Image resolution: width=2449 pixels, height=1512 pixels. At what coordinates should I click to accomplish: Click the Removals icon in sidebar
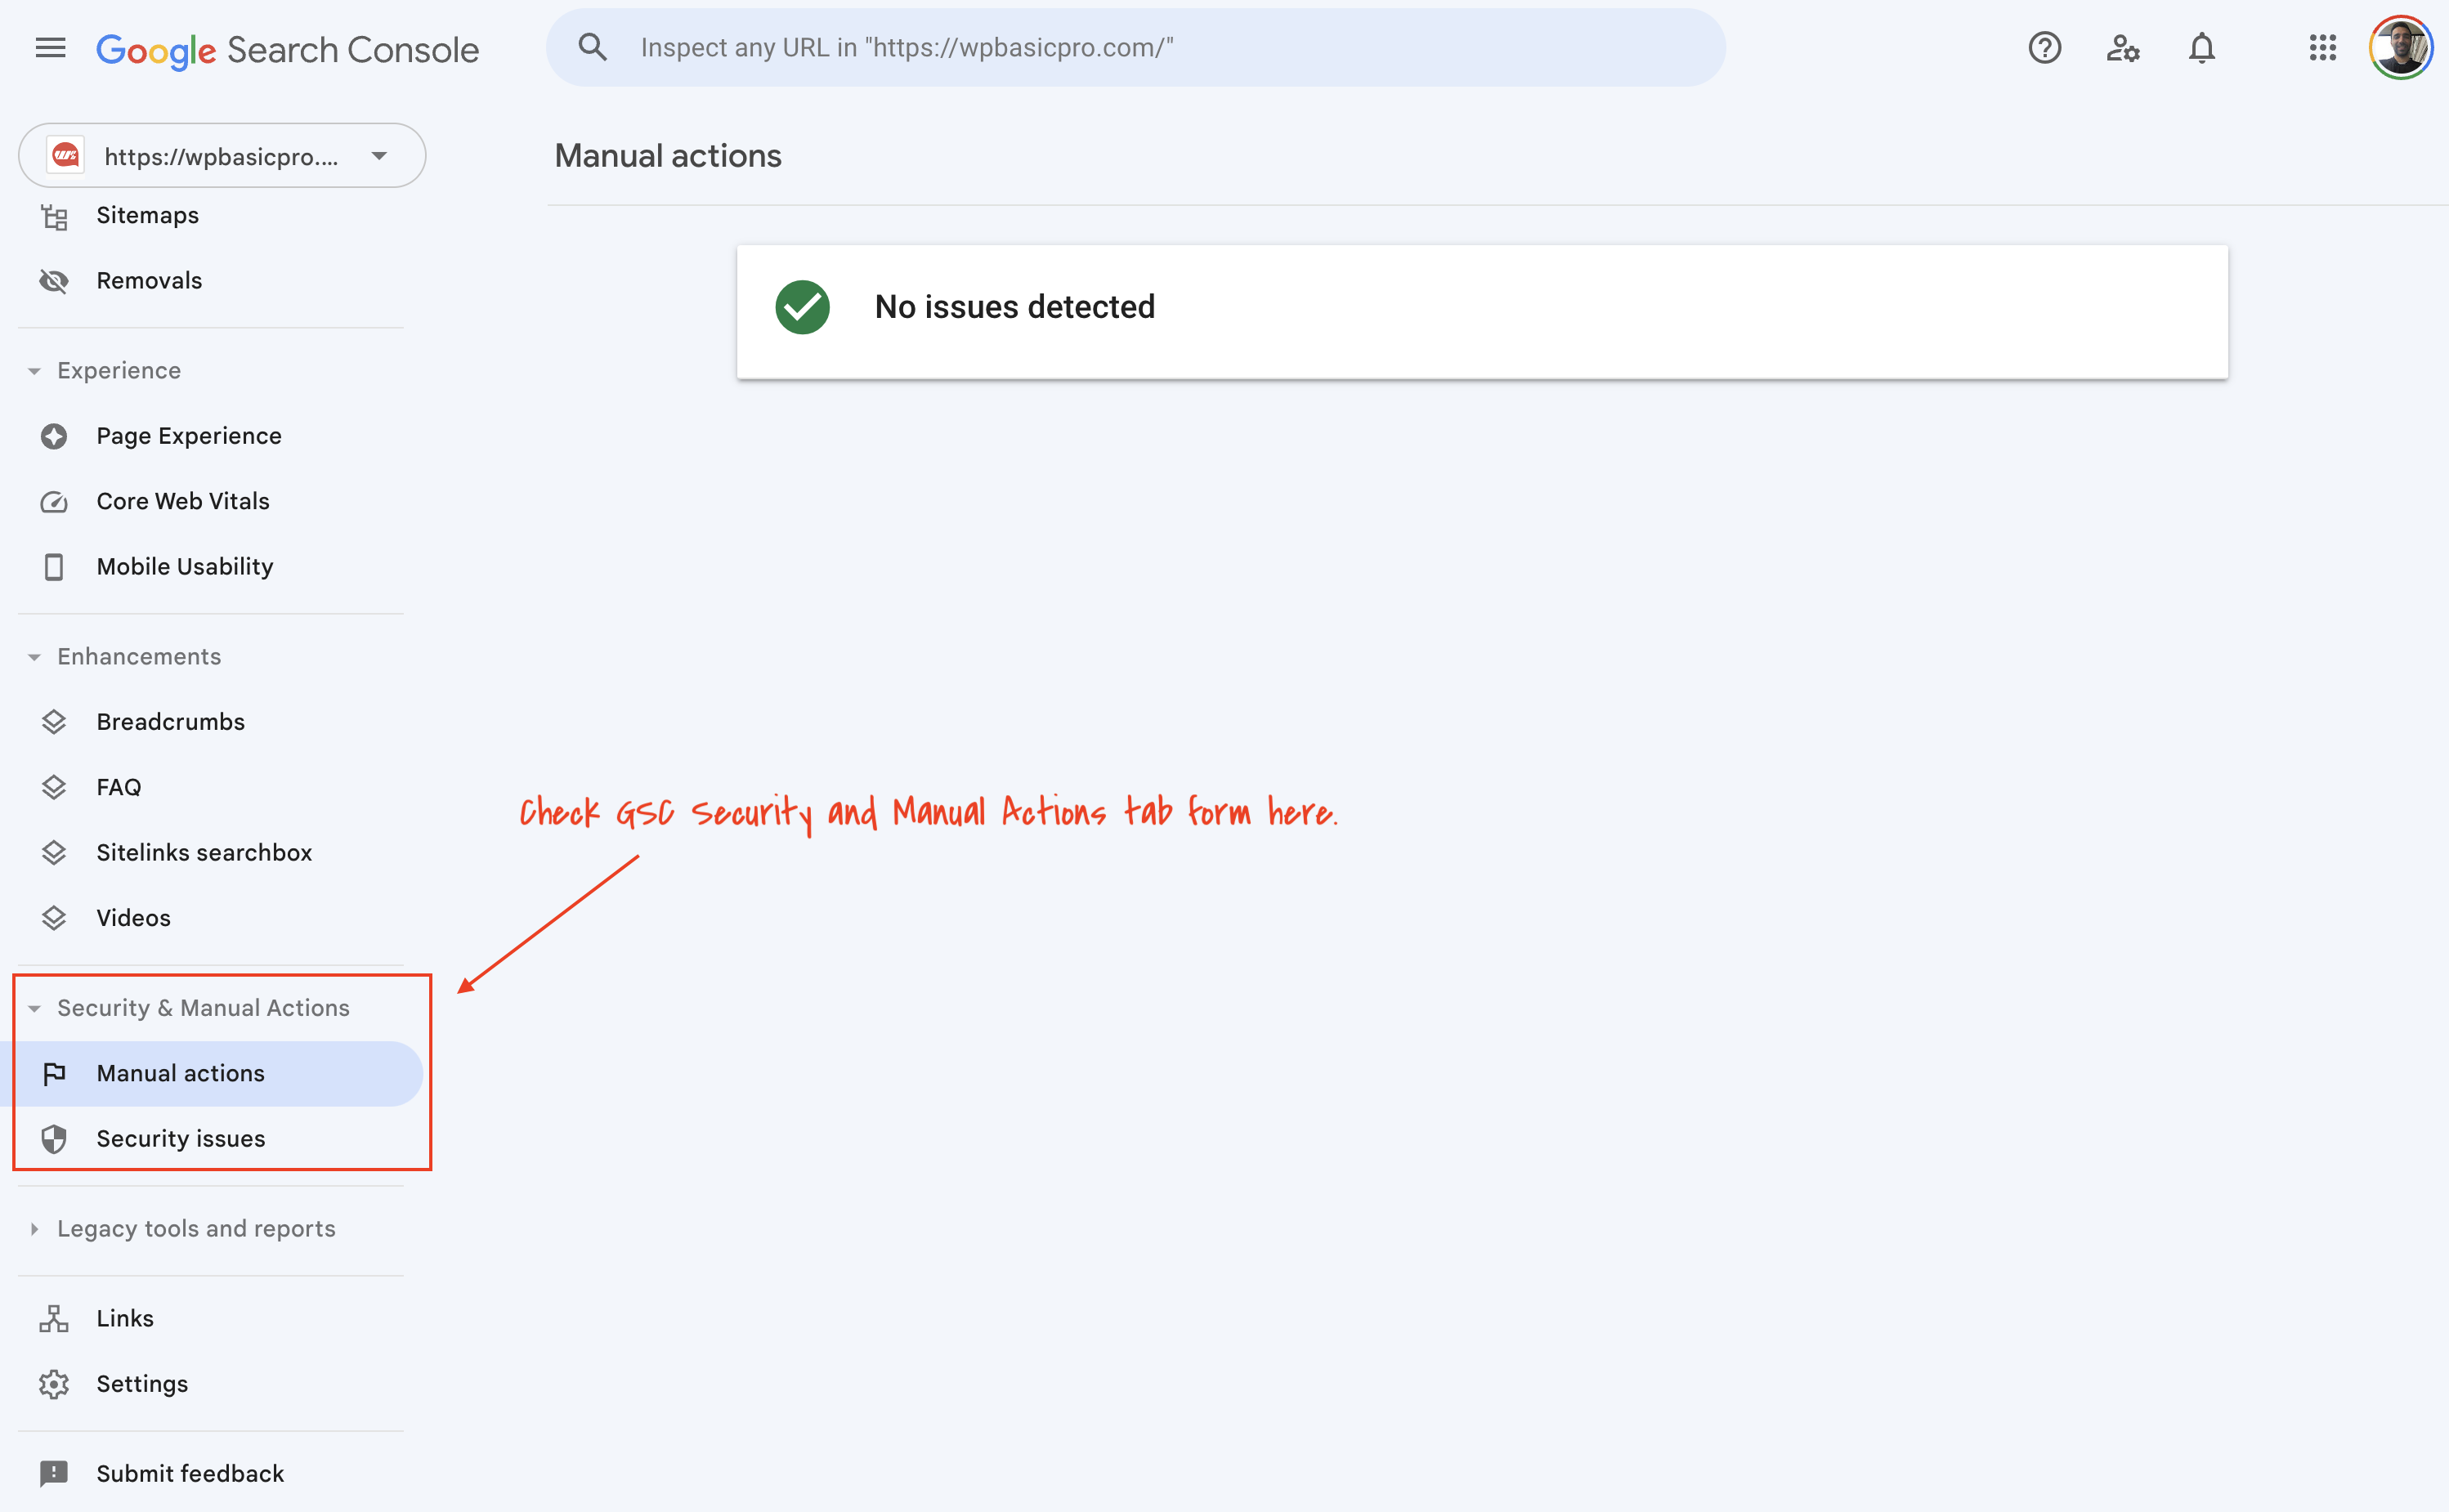[54, 280]
